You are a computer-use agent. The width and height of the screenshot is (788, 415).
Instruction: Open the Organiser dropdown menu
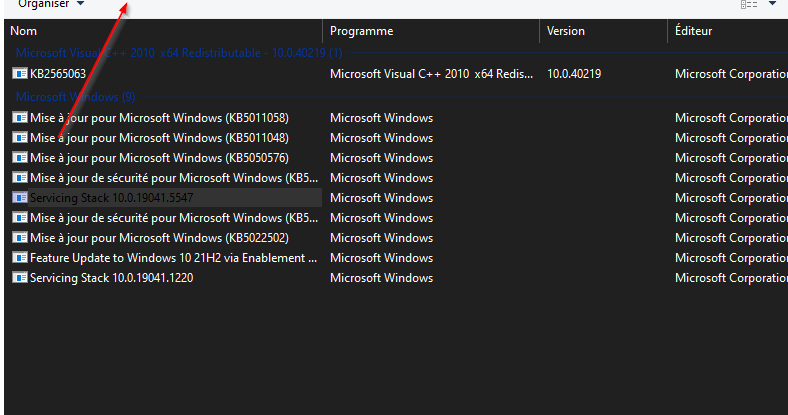pos(51,4)
